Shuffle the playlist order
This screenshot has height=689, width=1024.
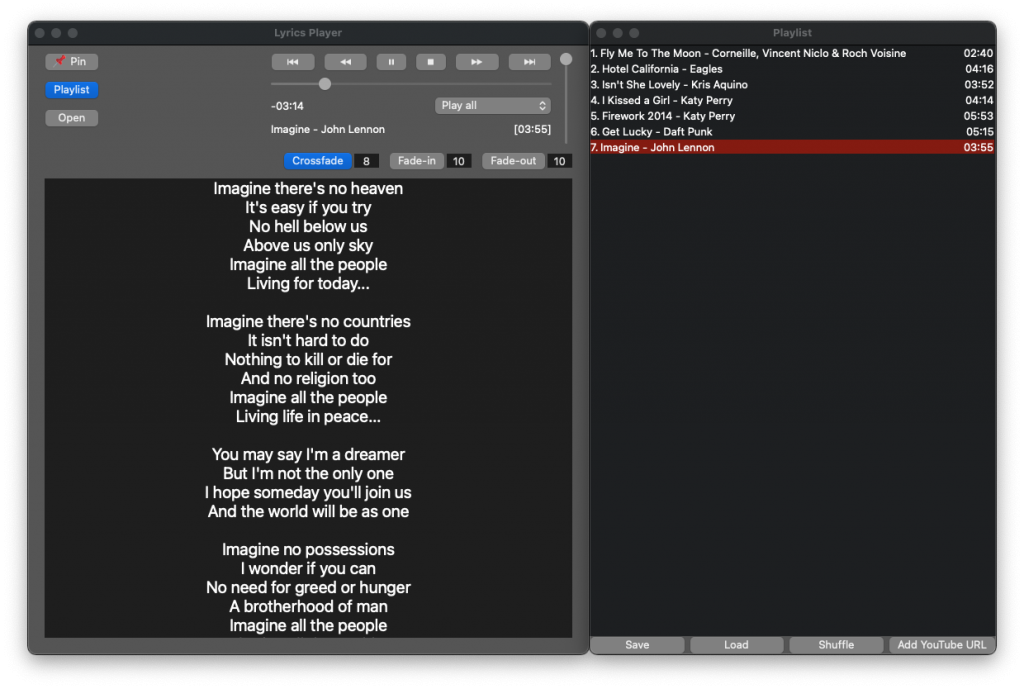pos(836,645)
